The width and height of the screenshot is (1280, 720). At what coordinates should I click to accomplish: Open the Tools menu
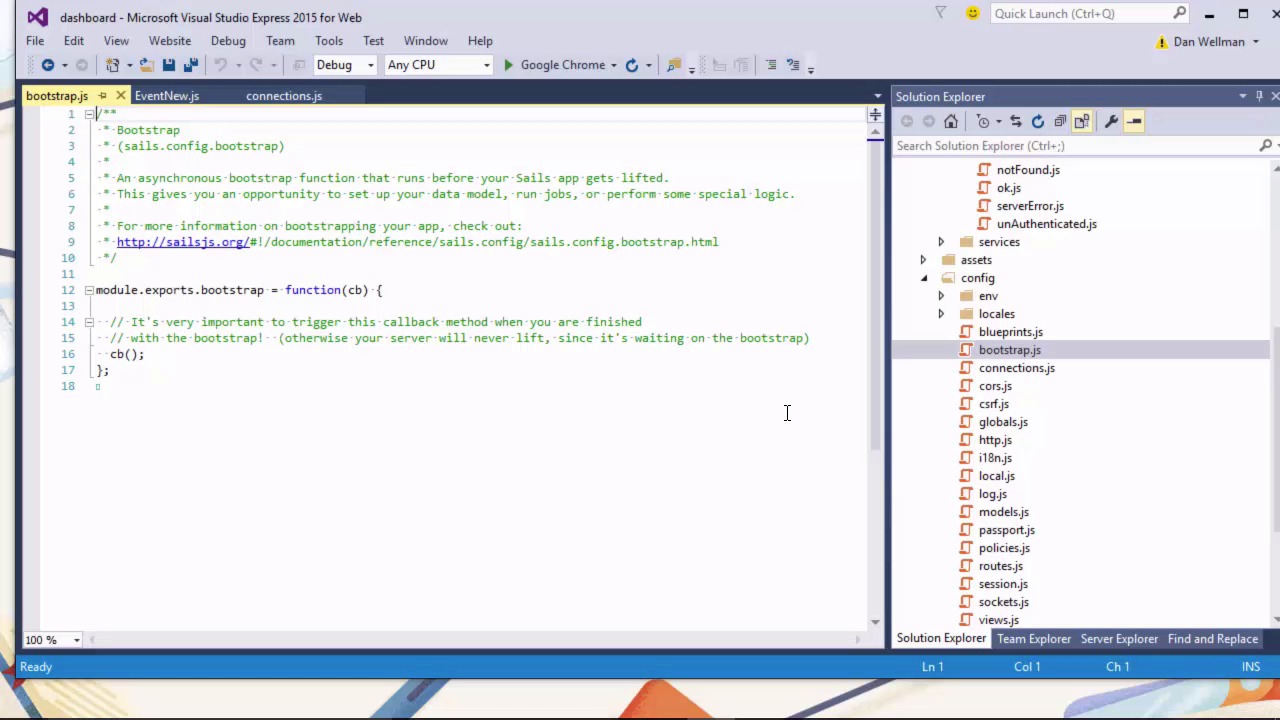(329, 41)
